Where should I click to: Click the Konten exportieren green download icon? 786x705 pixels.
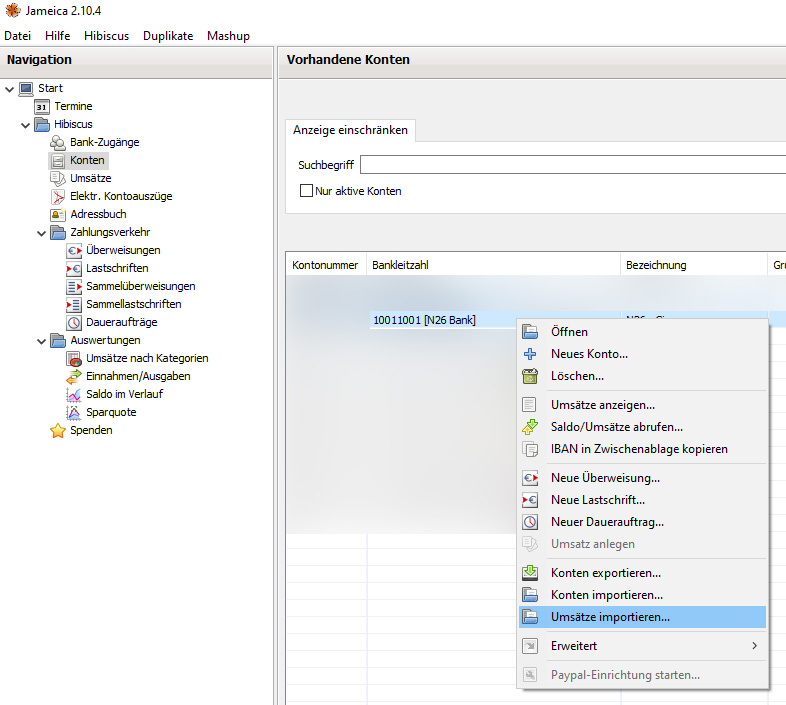coord(530,573)
